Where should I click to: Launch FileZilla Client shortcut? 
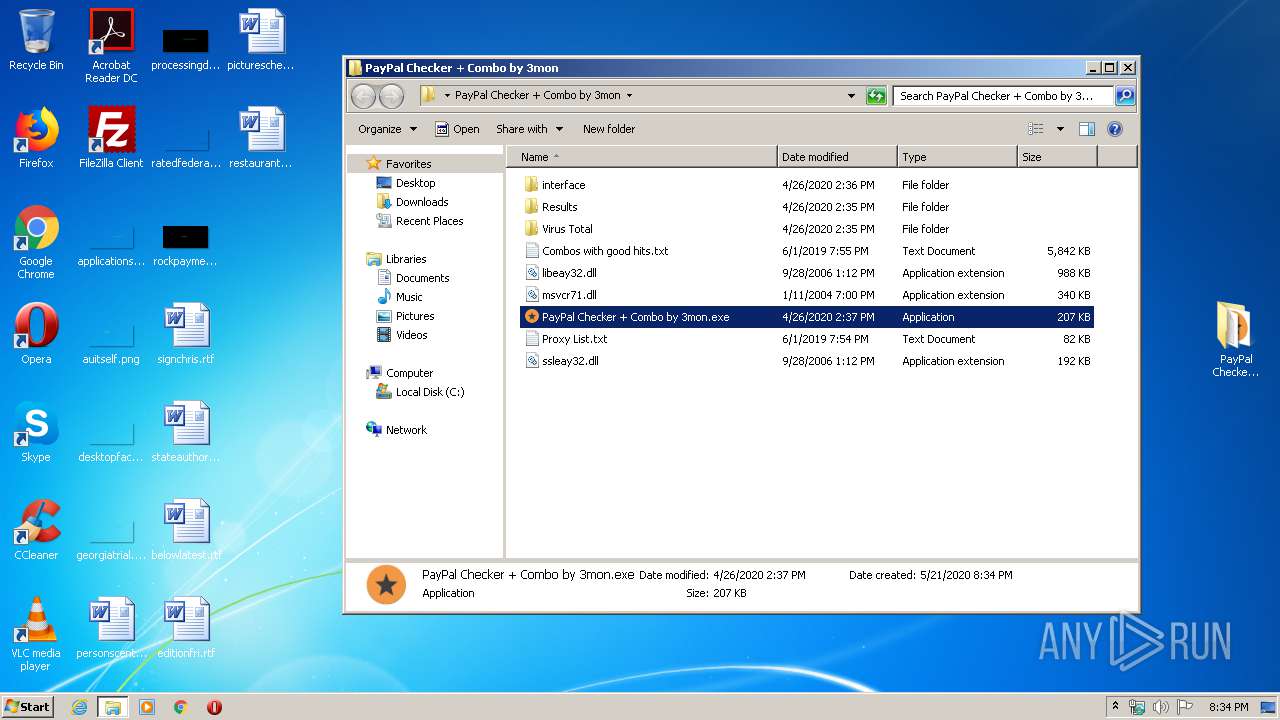point(111,138)
